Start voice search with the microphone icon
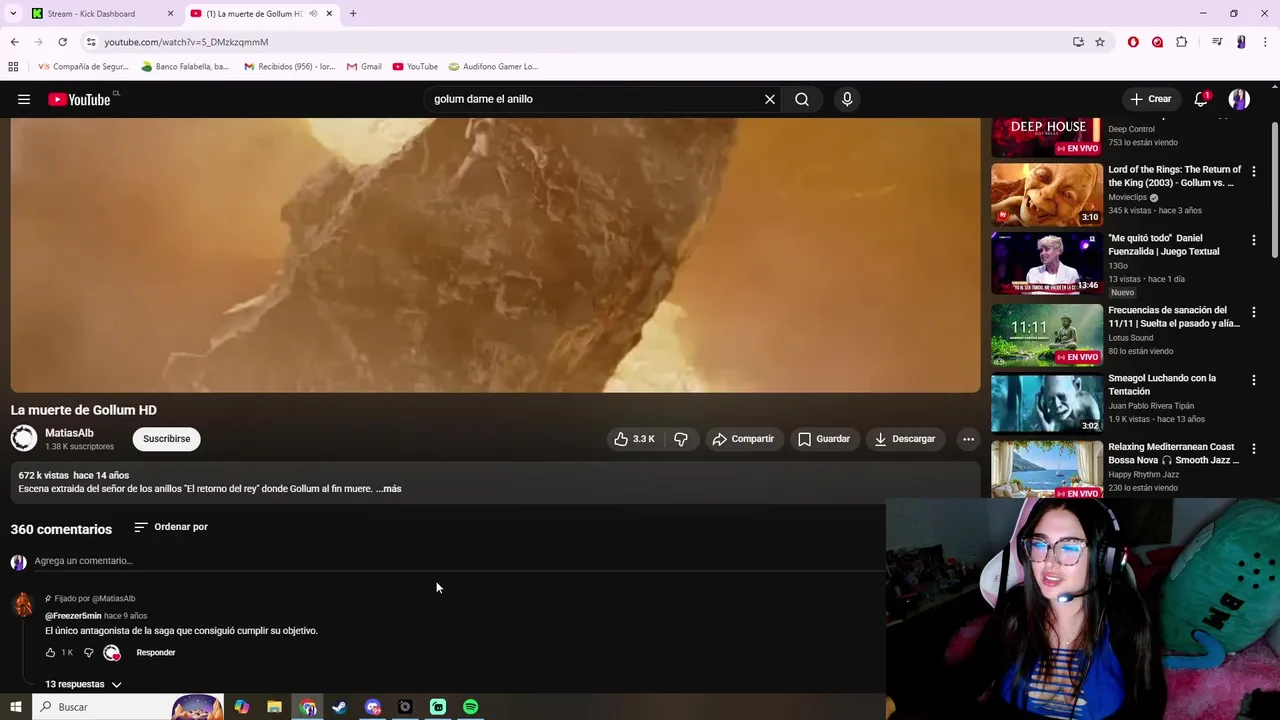Viewport: 1280px width, 720px height. point(847,99)
